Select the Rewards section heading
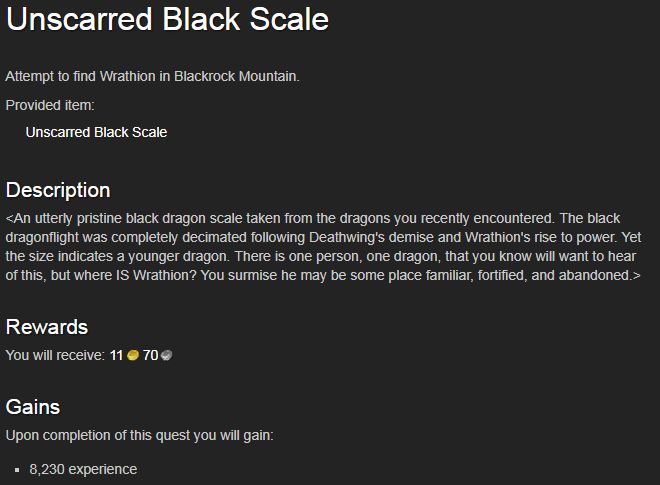This screenshot has width=660, height=485. [47, 327]
